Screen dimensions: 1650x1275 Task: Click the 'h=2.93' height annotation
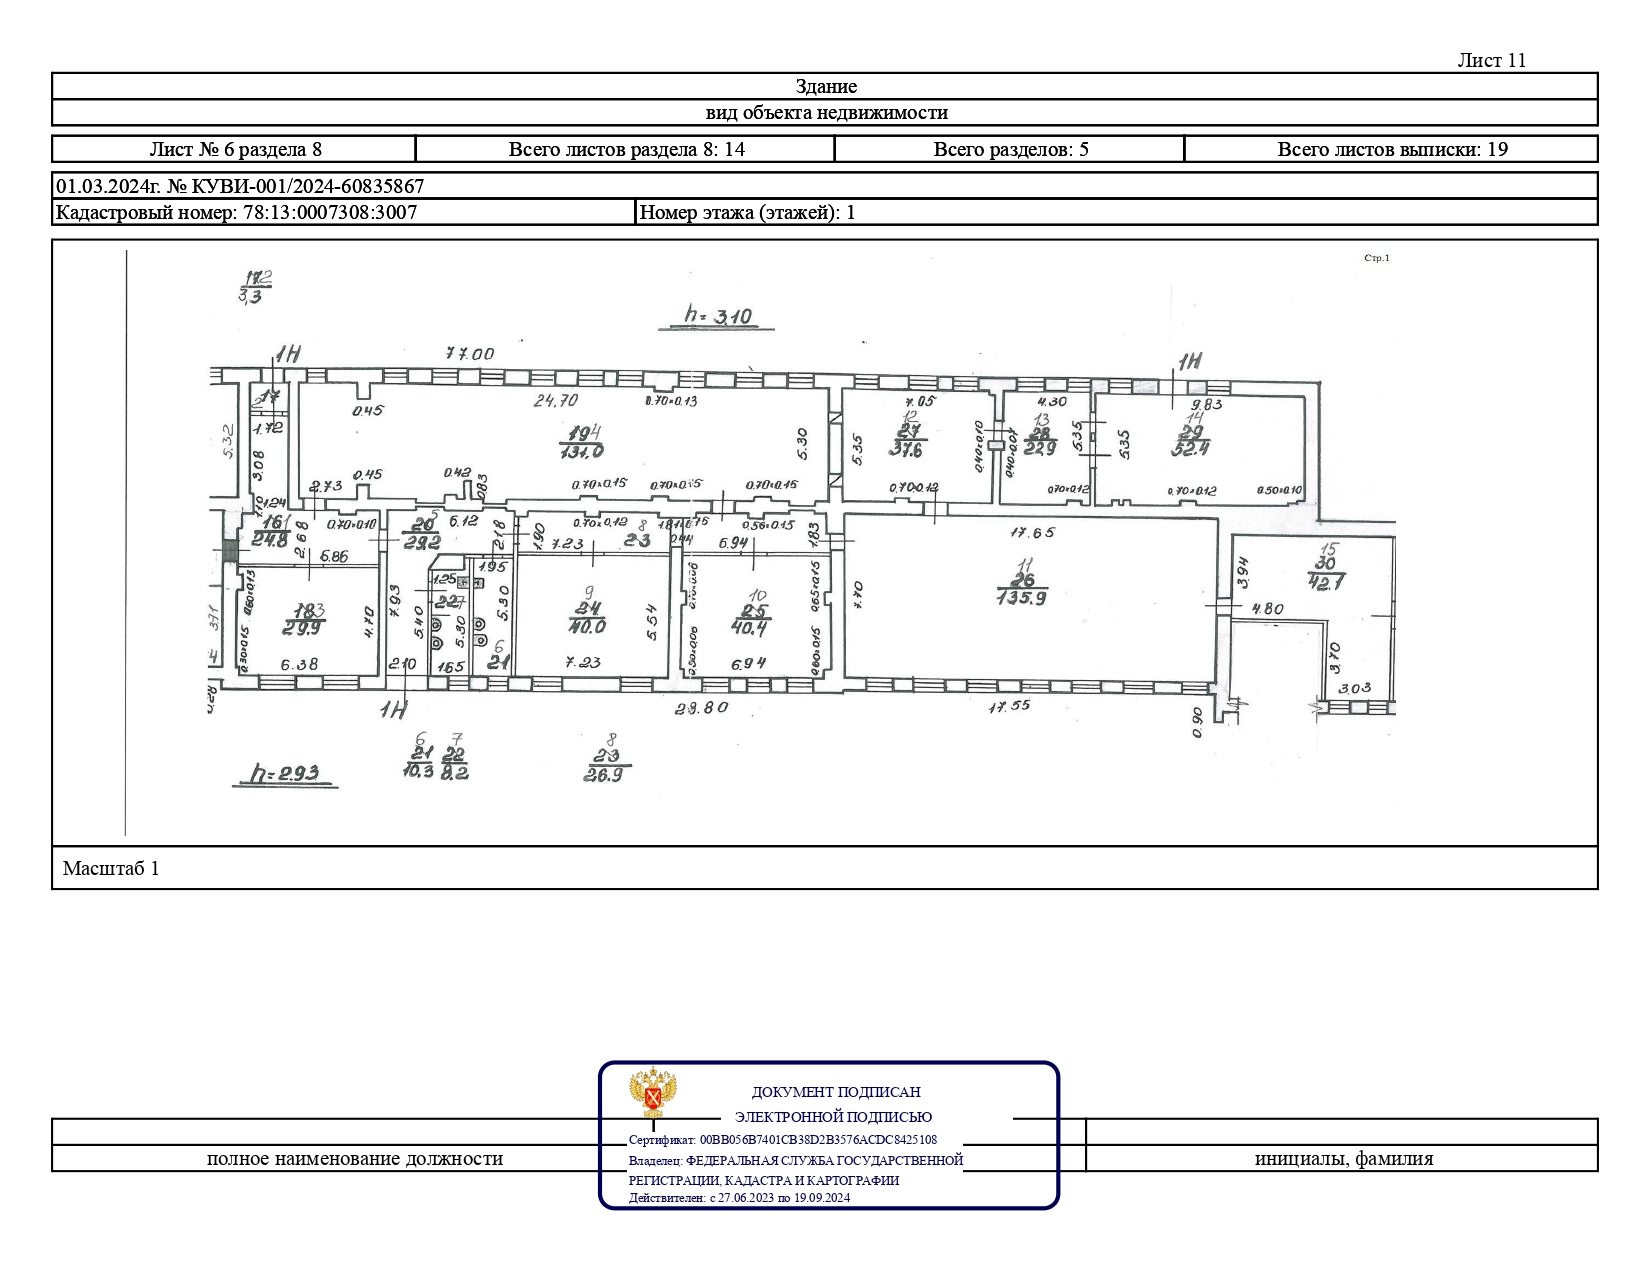(x=284, y=773)
